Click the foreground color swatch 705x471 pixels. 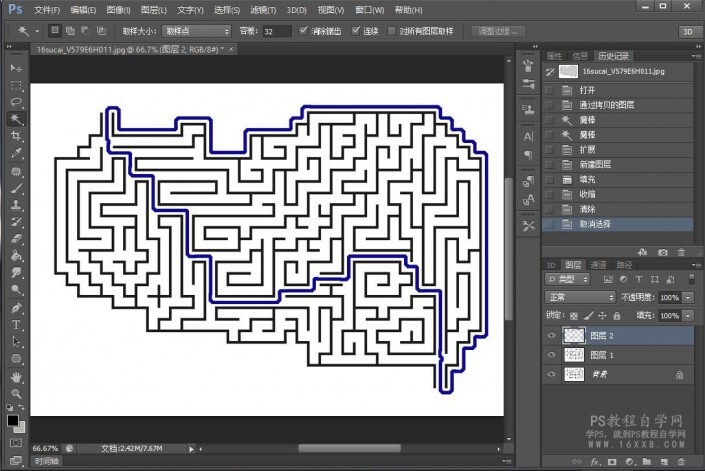(13, 420)
